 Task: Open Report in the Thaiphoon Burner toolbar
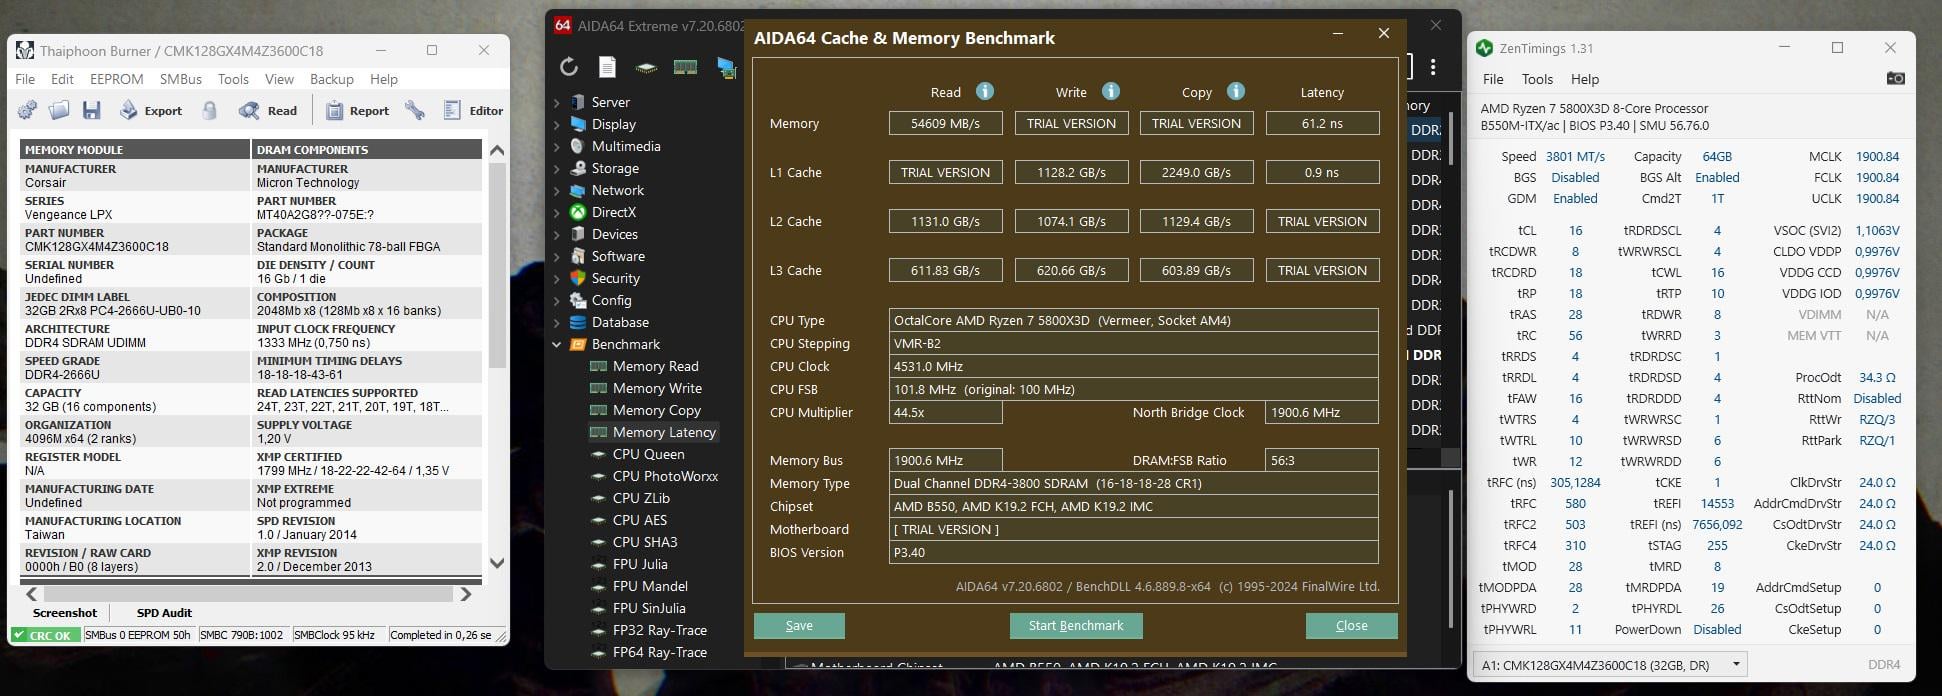357,110
